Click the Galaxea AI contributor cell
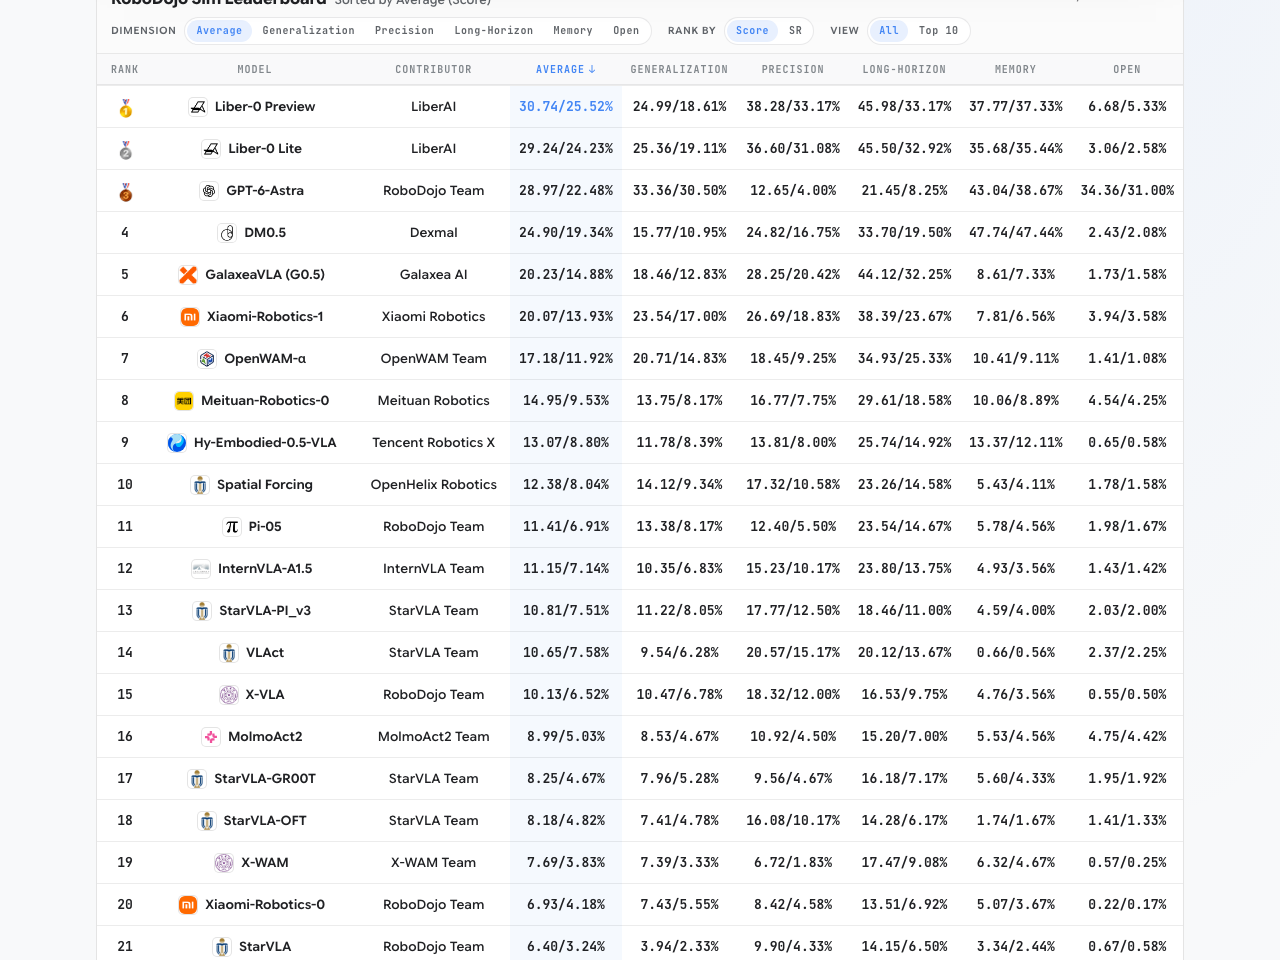 433,275
